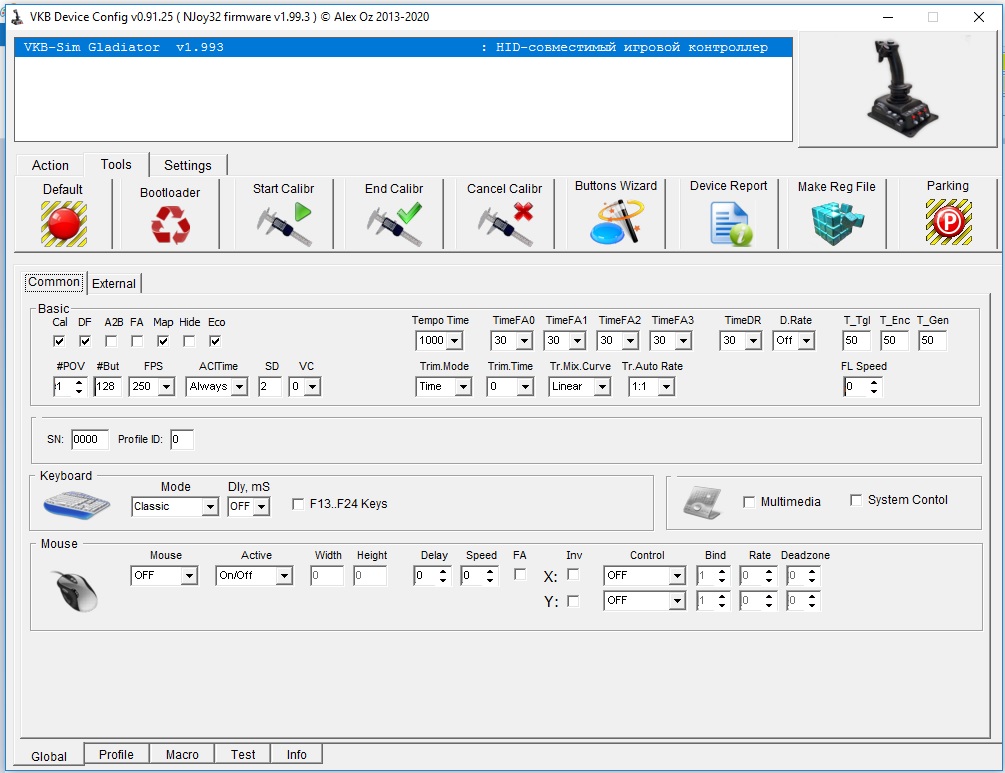Open the Mouse Active dropdown
Viewport: 1005px width, 773px height.
tap(284, 576)
